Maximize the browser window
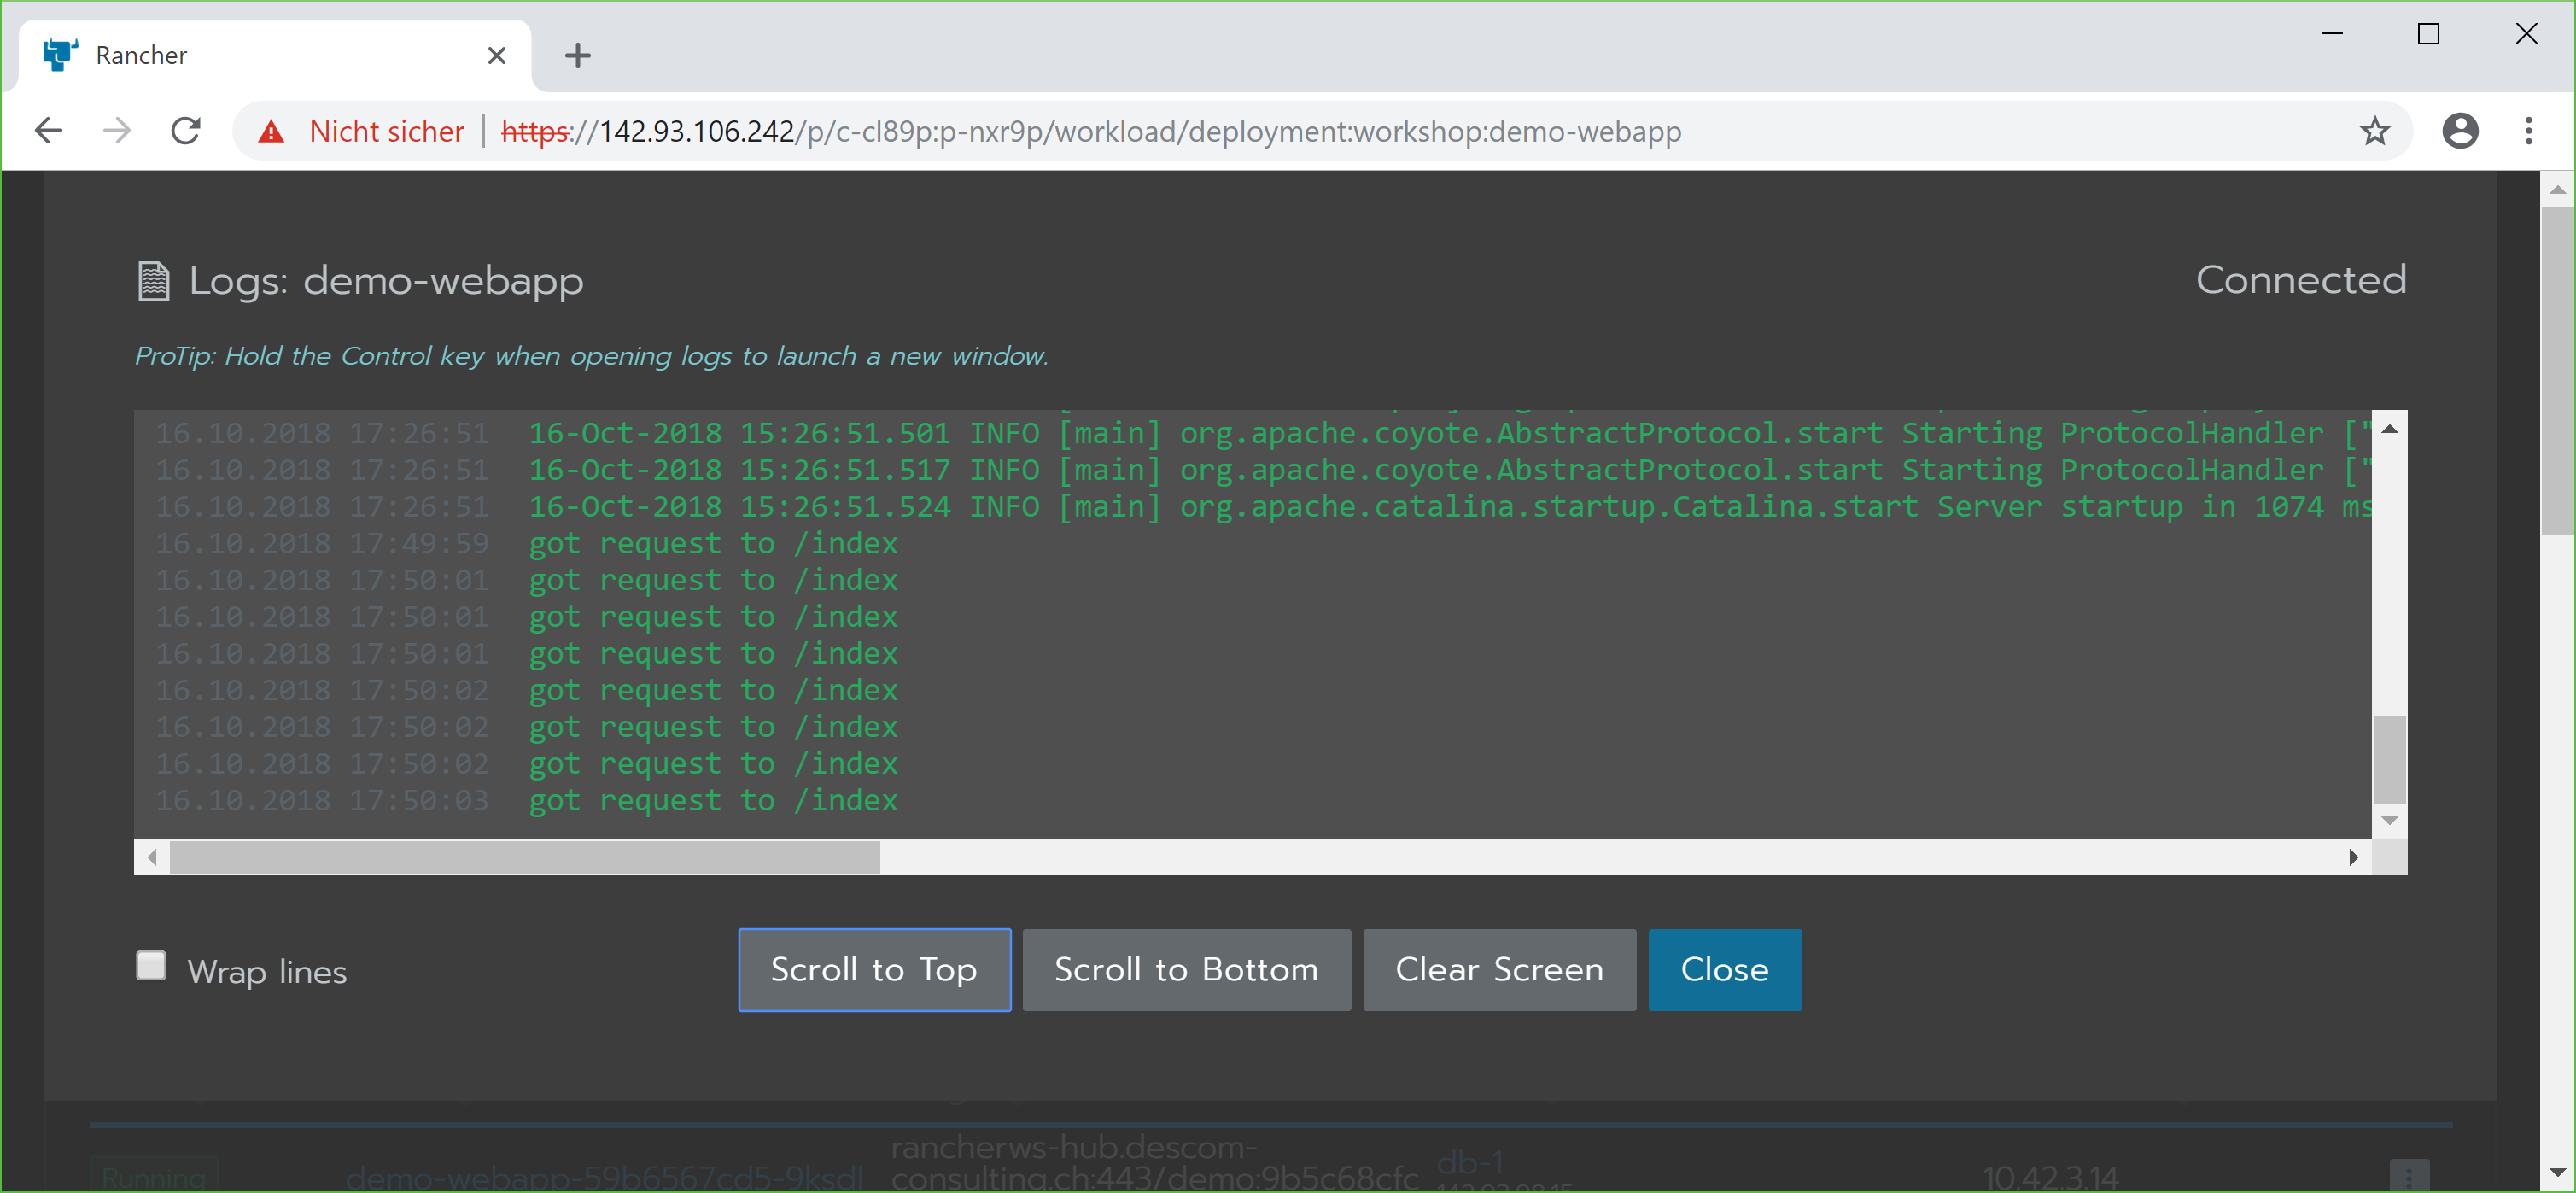The width and height of the screenshot is (2576, 1193). [x=2428, y=33]
